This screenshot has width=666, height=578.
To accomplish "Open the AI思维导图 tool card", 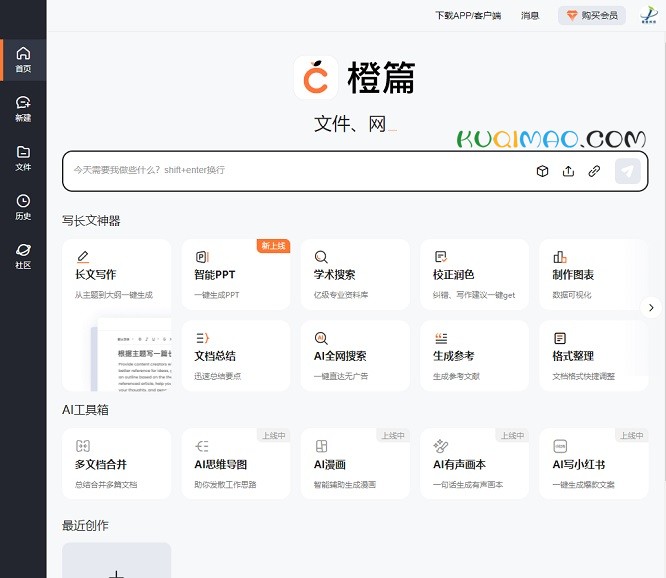I will pos(236,463).
